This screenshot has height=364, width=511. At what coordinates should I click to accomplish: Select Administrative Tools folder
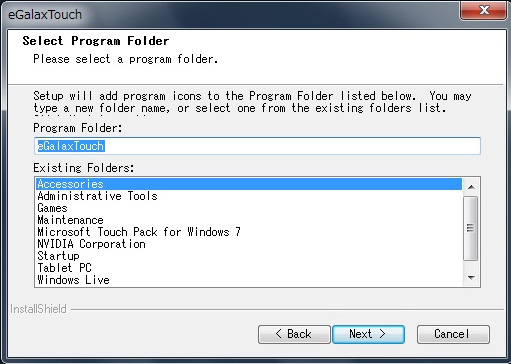249,196
